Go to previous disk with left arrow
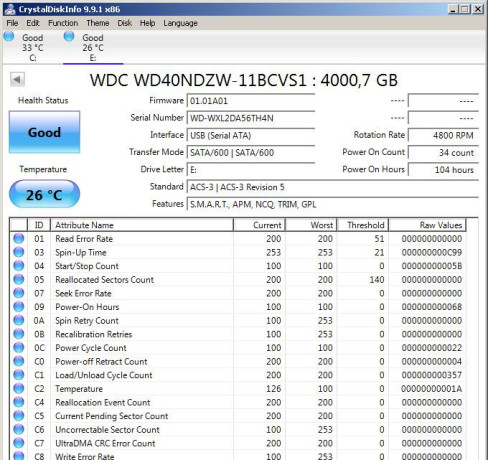 point(17,80)
